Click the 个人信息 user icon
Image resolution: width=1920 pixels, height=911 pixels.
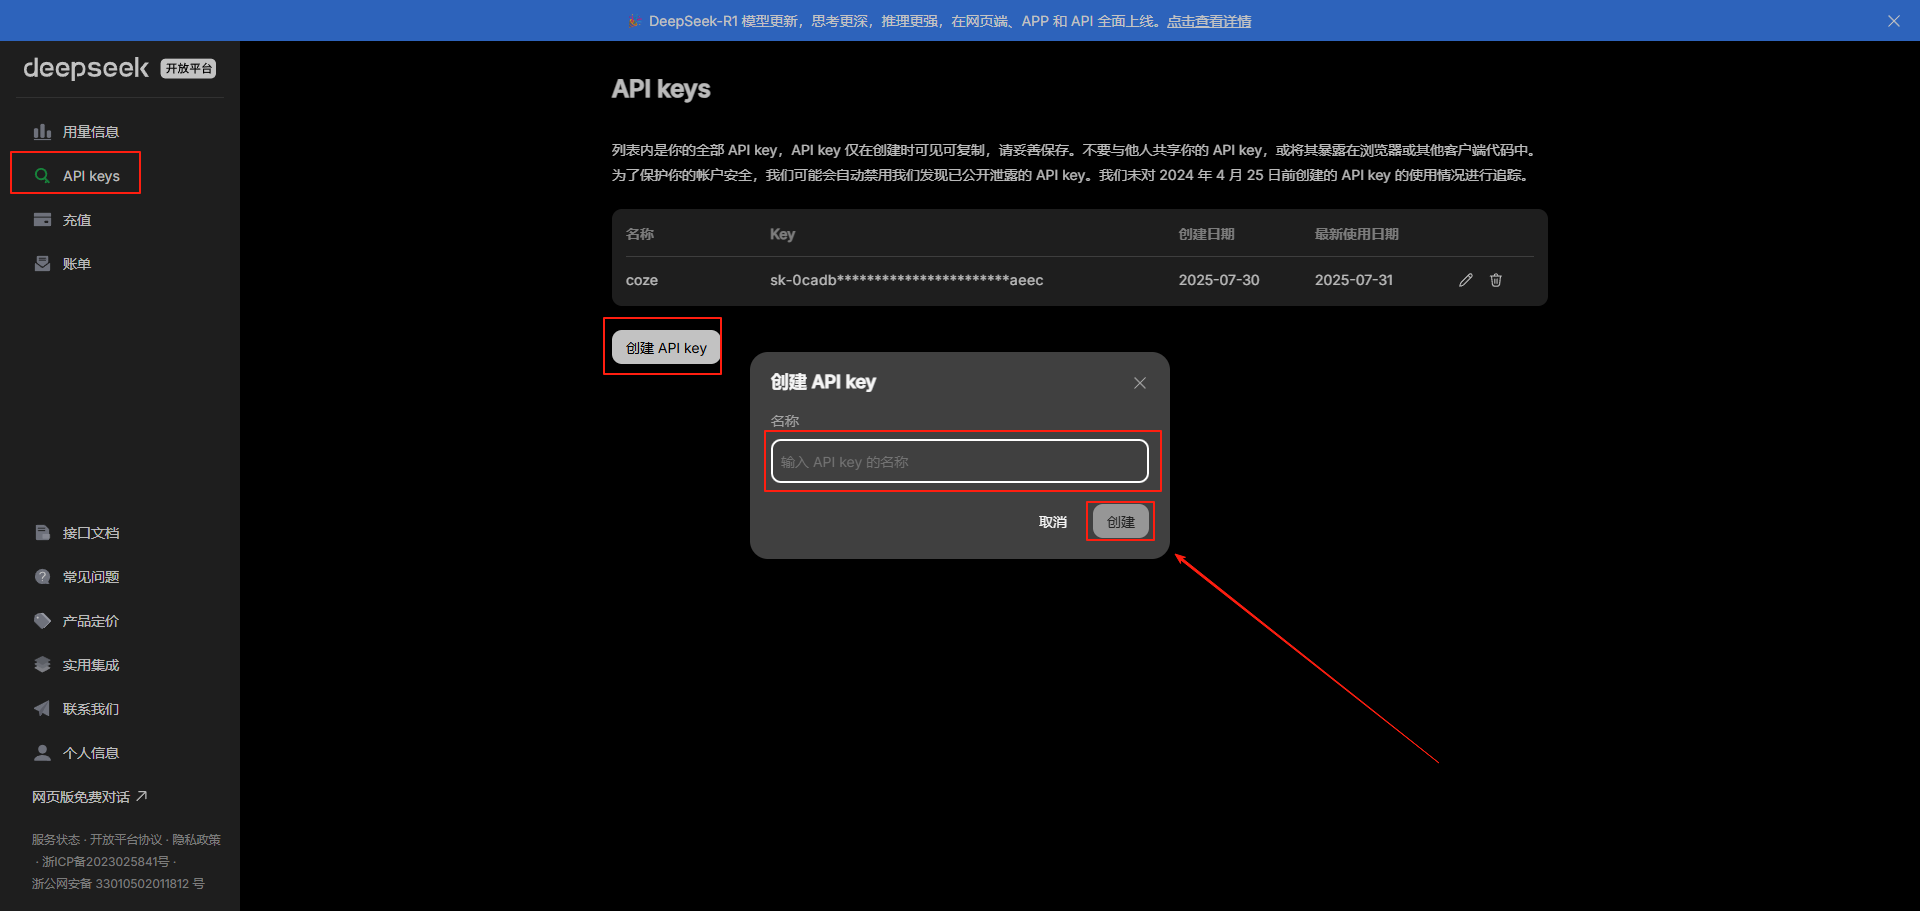tap(42, 753)
